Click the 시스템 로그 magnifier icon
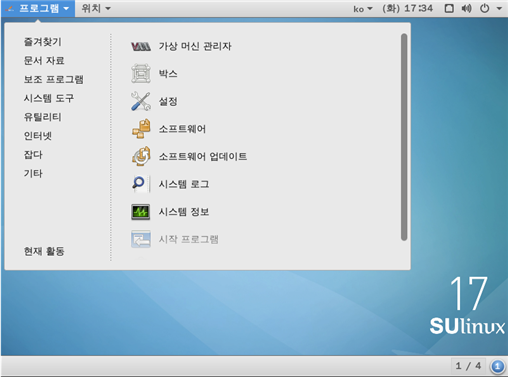The width and height of the screenshot is (508, 381). pos(141,184)
